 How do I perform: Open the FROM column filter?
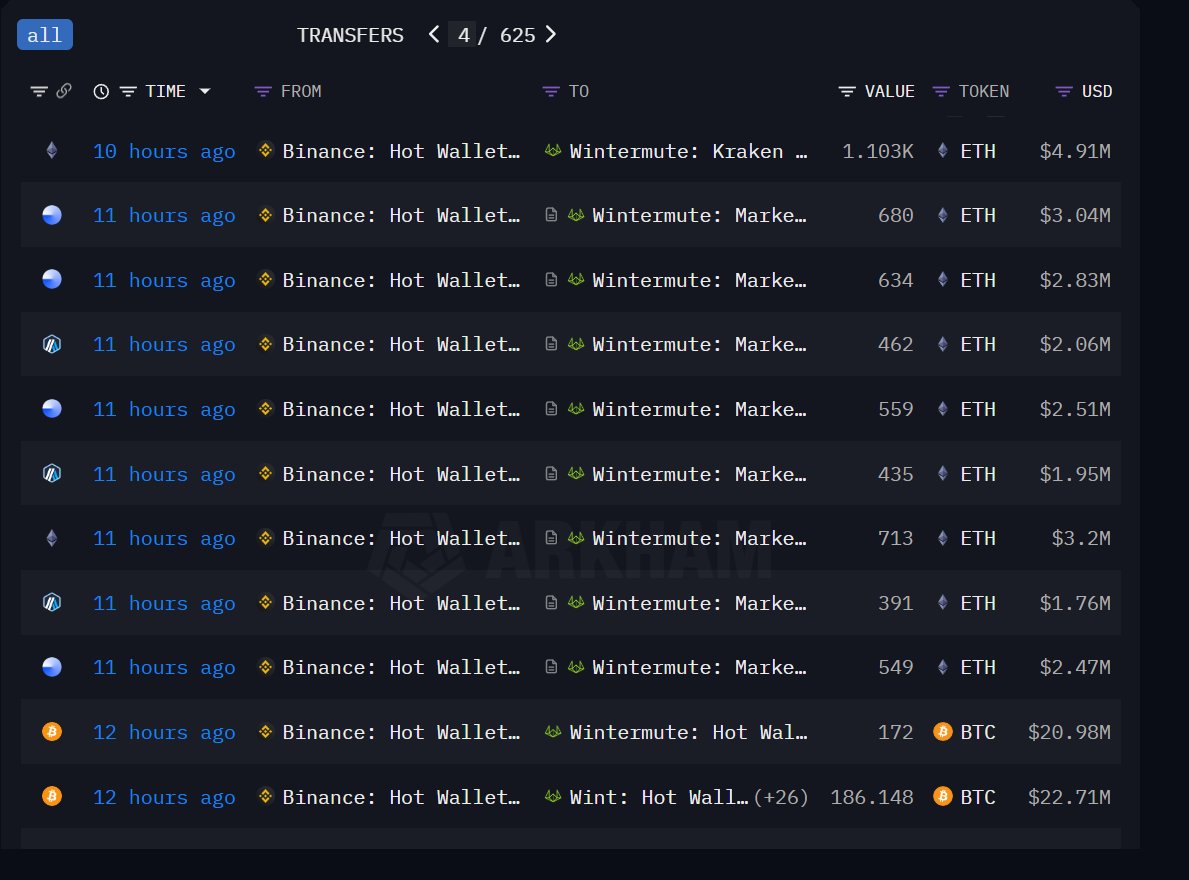tap(262, 92)
